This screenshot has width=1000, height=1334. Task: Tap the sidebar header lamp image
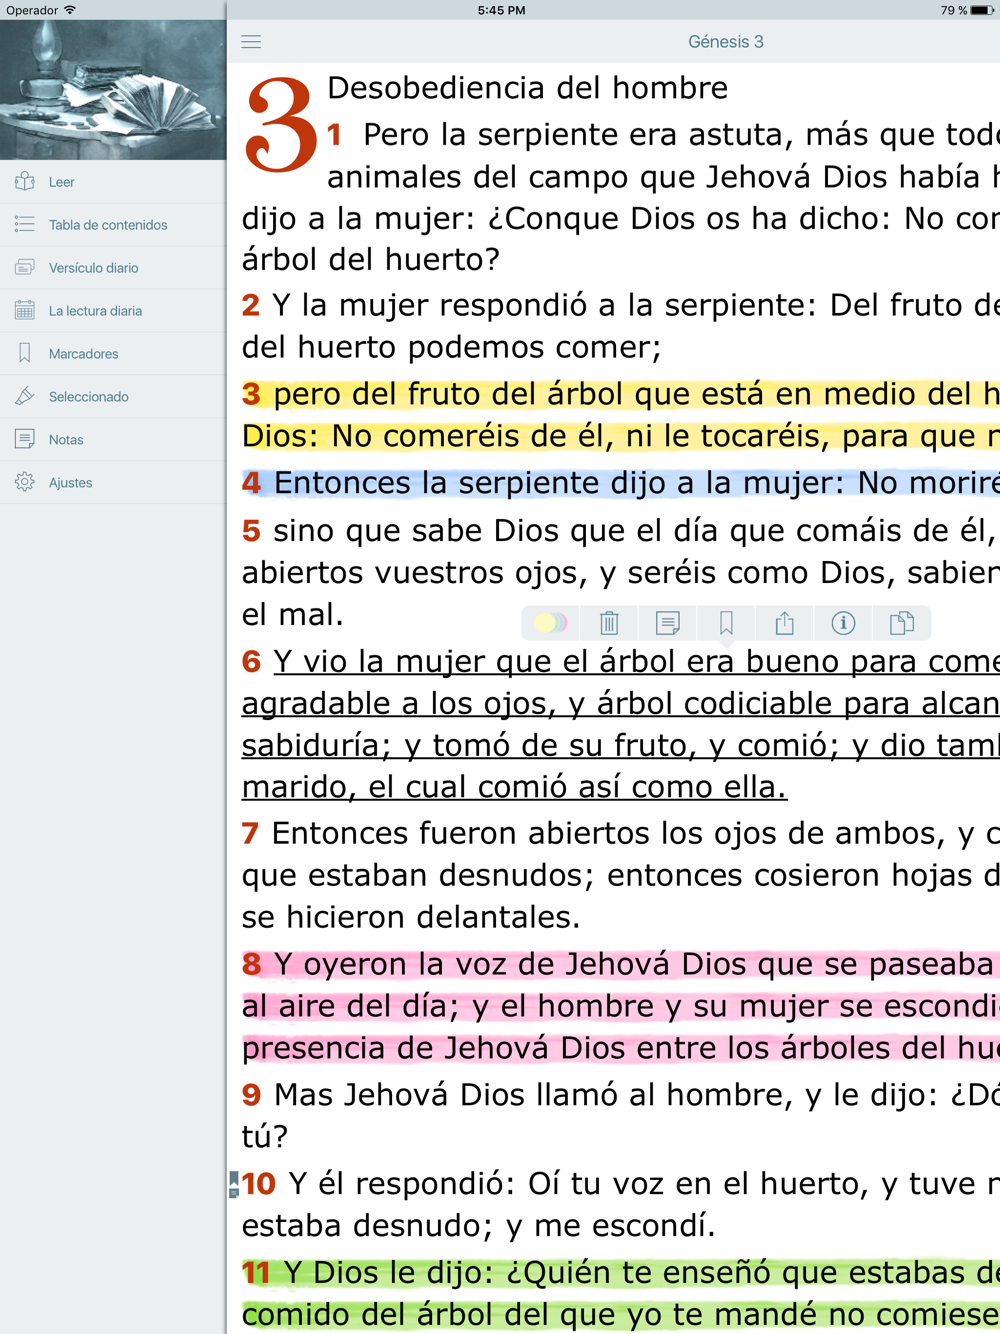click(113, 90)
